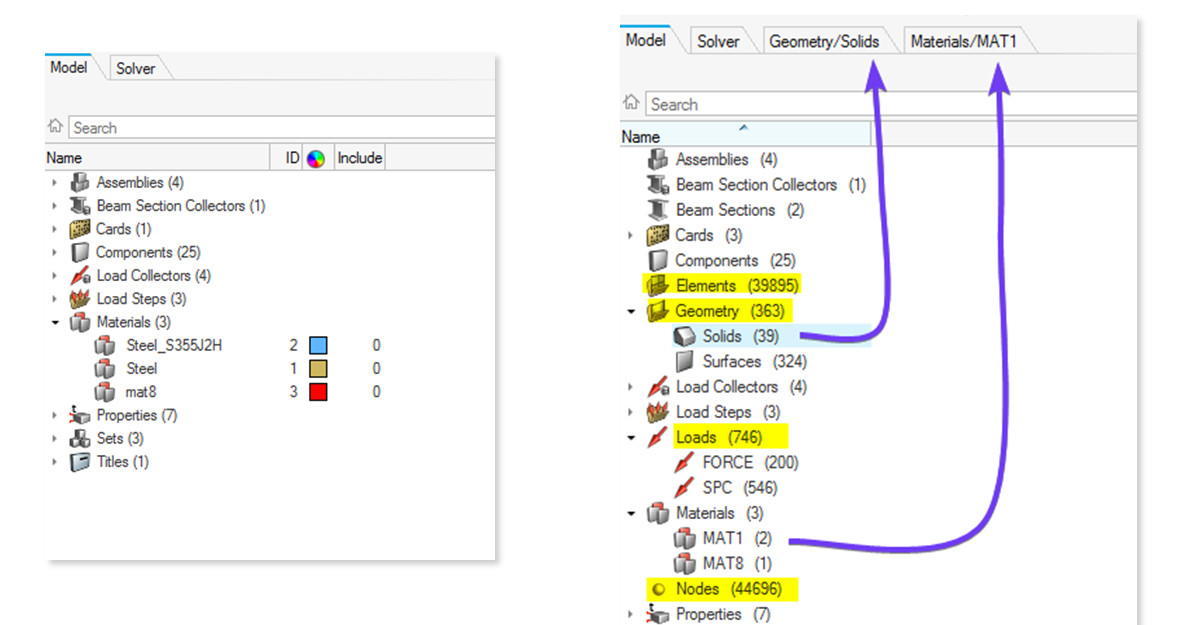Switch to the Solver tab
This screenshot has height=625, width=1200.
[135, 68]
